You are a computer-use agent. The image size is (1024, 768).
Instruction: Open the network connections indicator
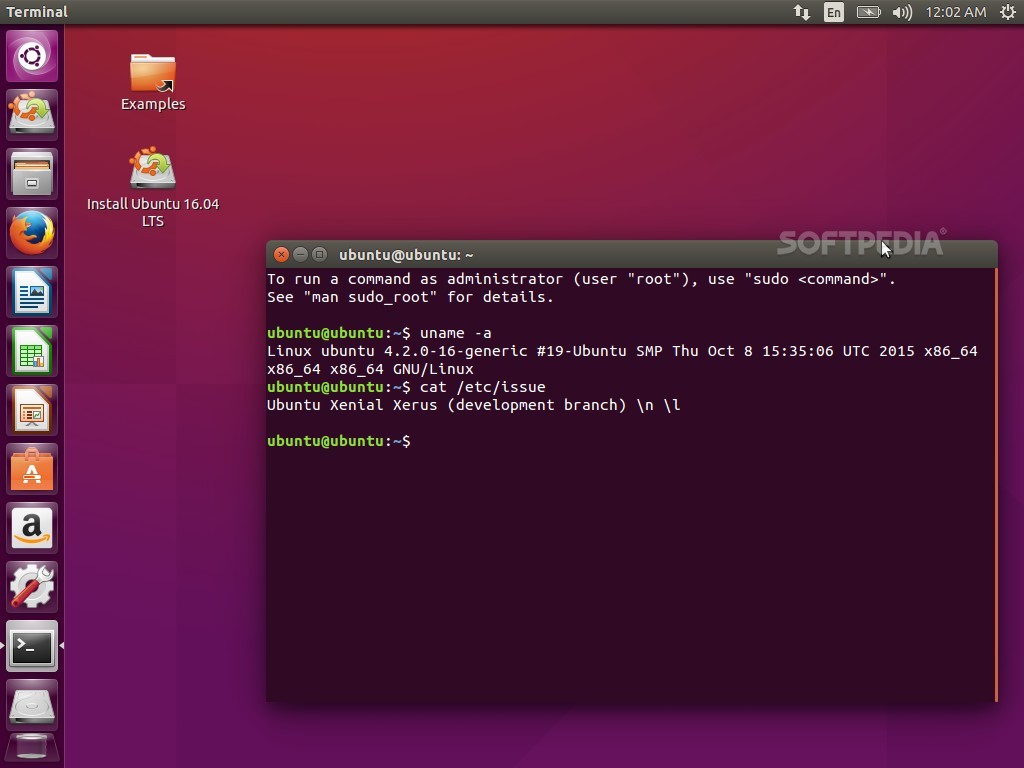point(801,12)
